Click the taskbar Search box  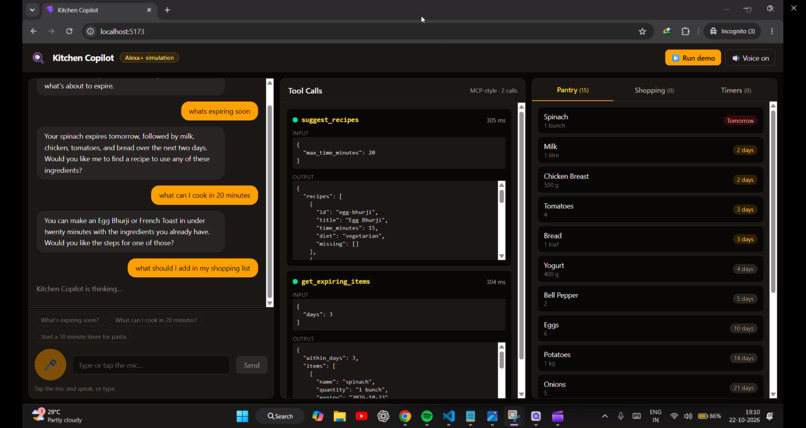coord(280,416)
